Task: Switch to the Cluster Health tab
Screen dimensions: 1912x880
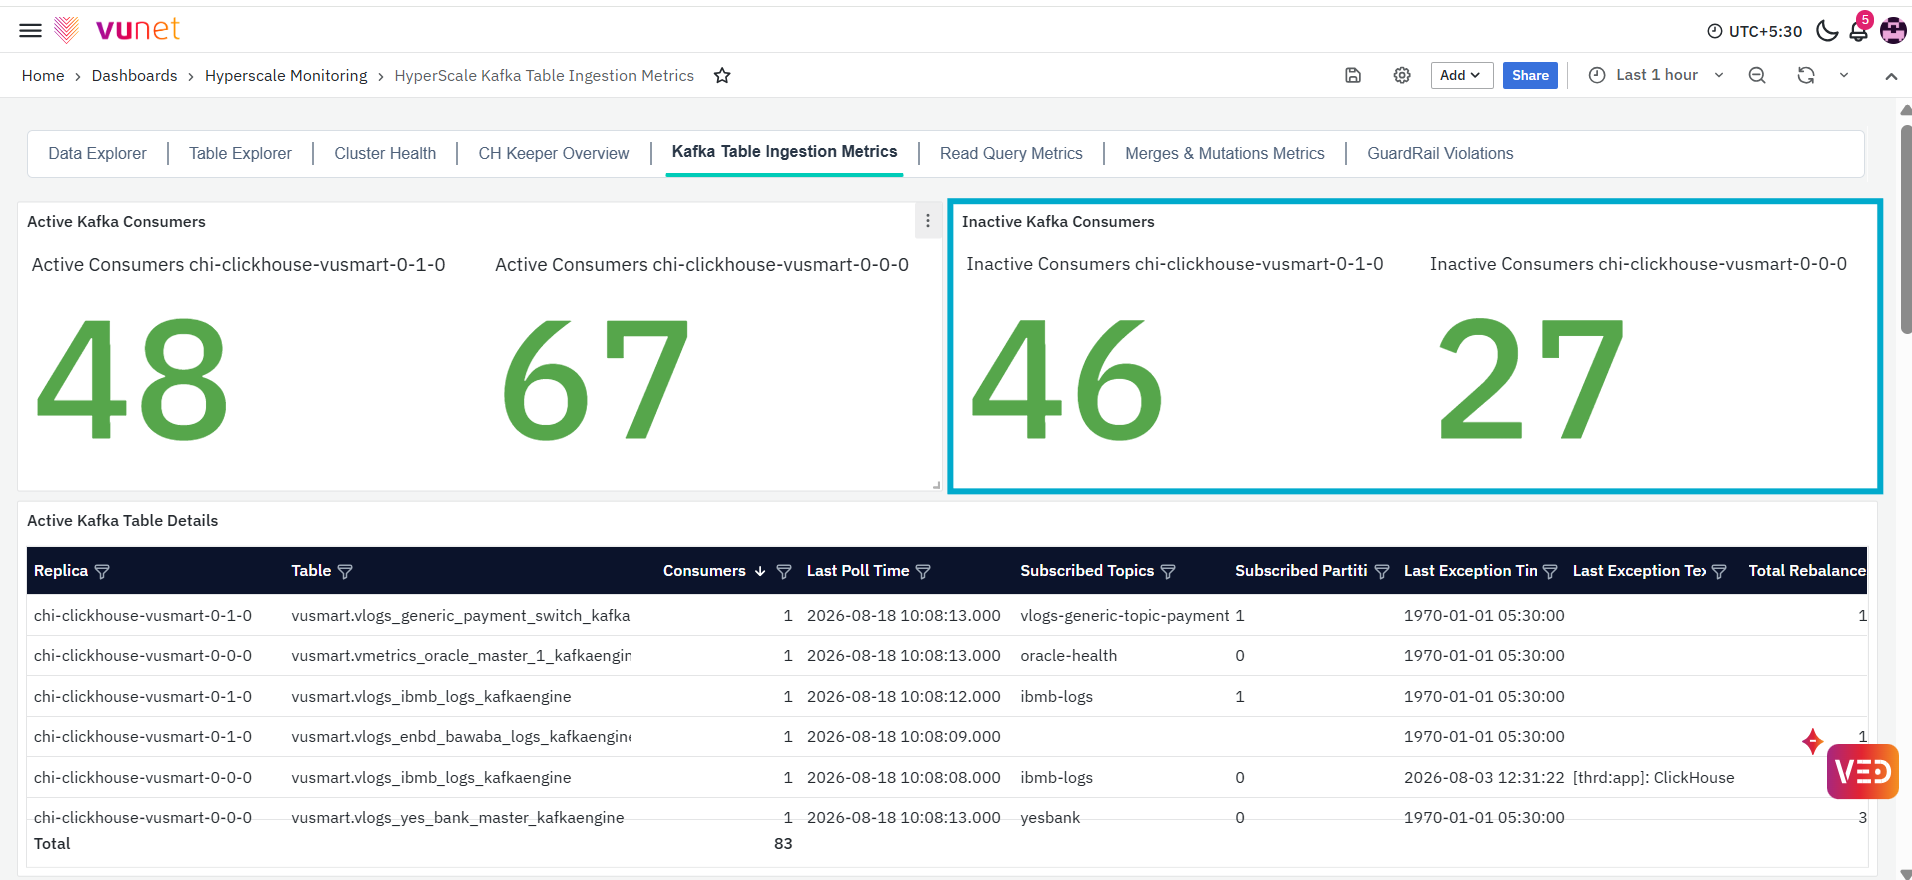Action: coord(385,153)
